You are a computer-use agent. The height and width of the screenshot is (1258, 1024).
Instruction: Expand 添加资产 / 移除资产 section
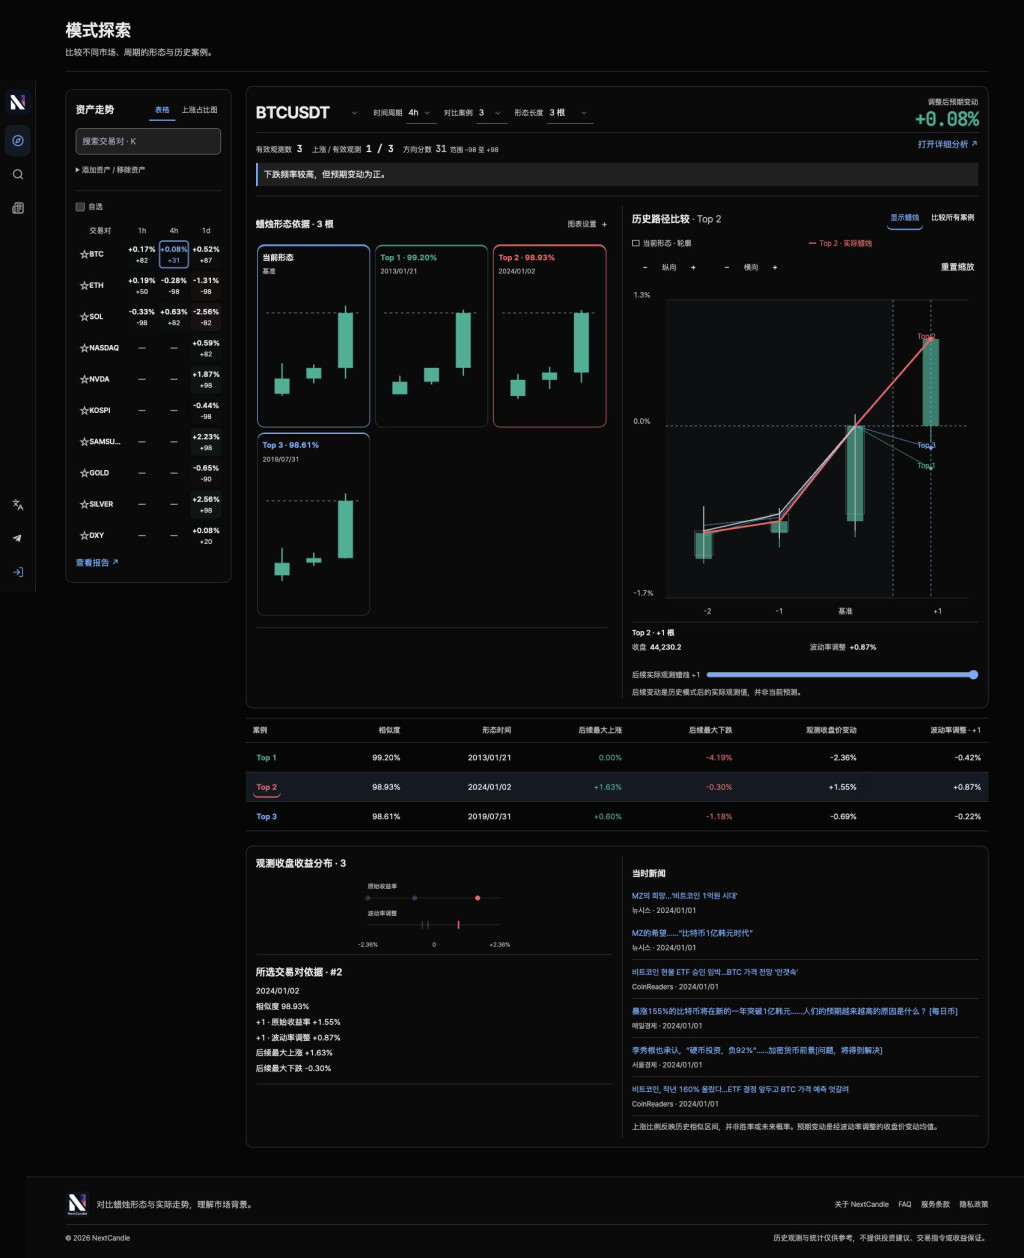click(x=110, y=170)
